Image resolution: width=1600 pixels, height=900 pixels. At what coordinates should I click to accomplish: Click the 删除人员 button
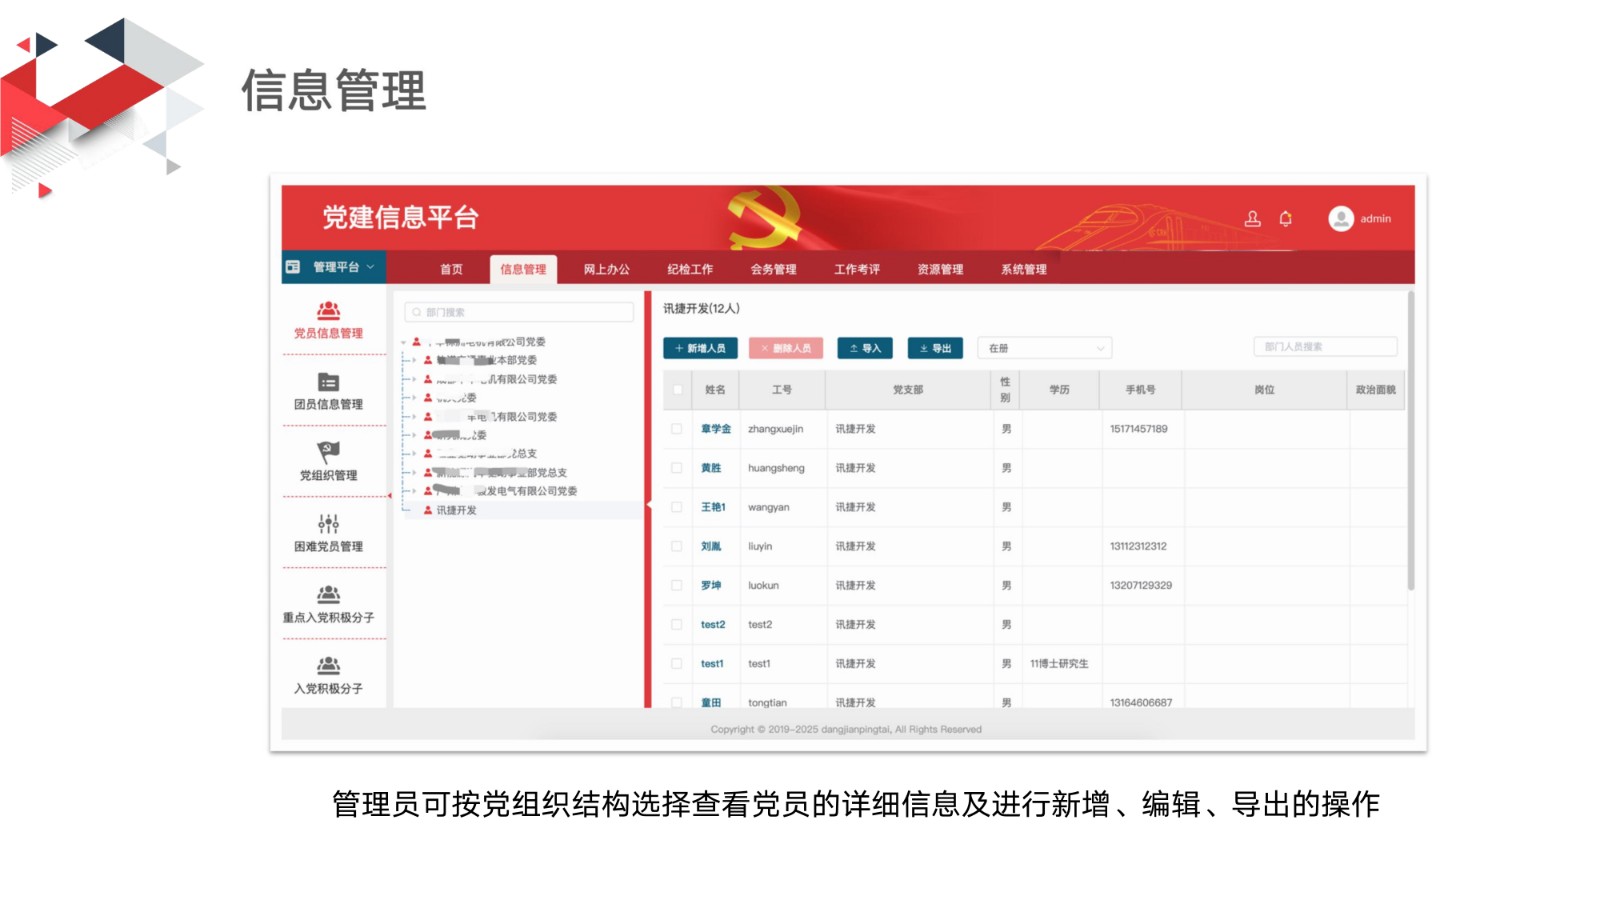tap(786, 348)
